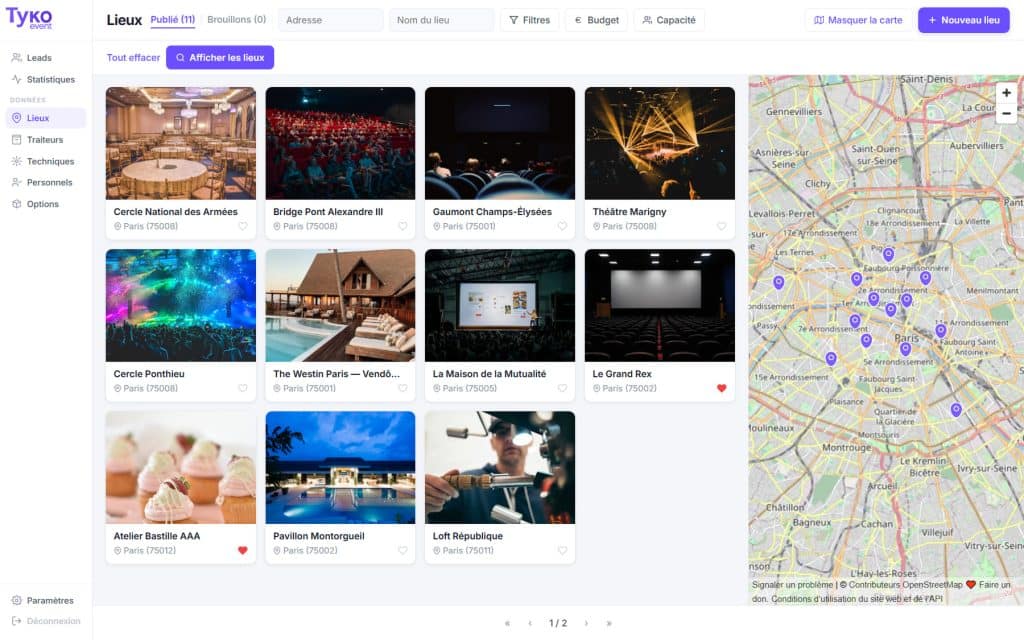Click Afficher les lieux button

[220, 57]
